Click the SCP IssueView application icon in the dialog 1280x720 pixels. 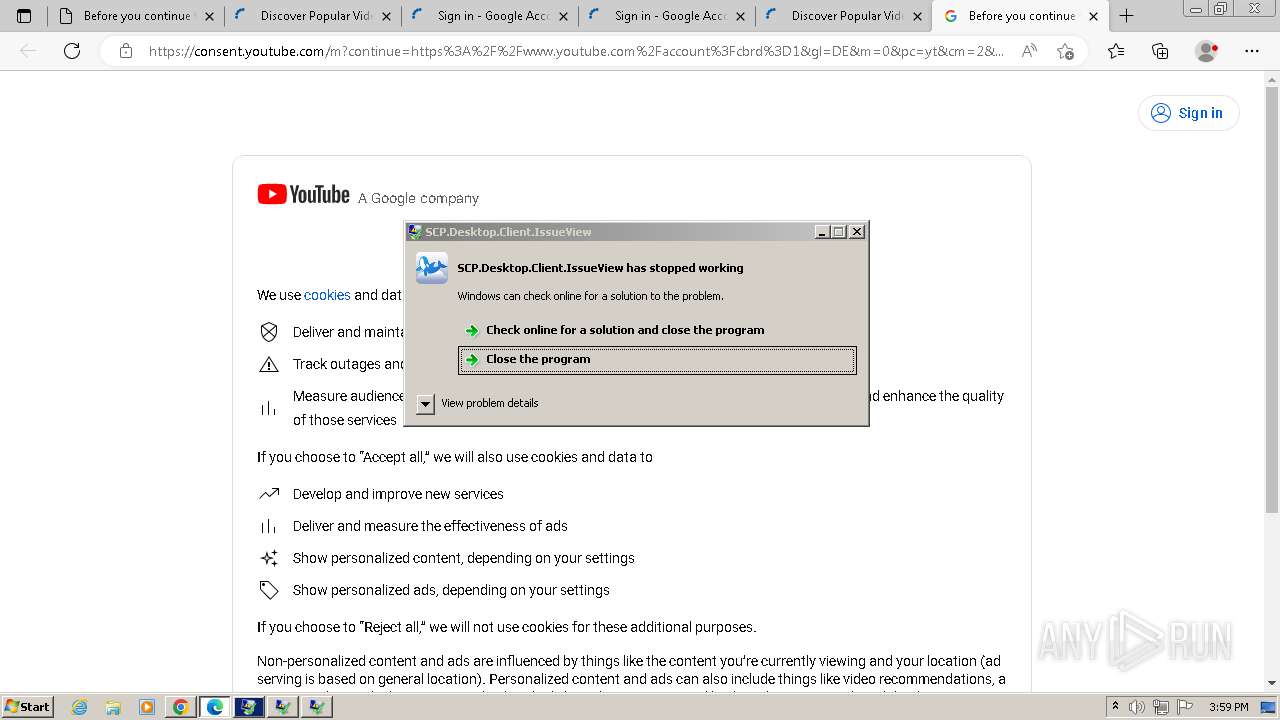click(432, 268)
